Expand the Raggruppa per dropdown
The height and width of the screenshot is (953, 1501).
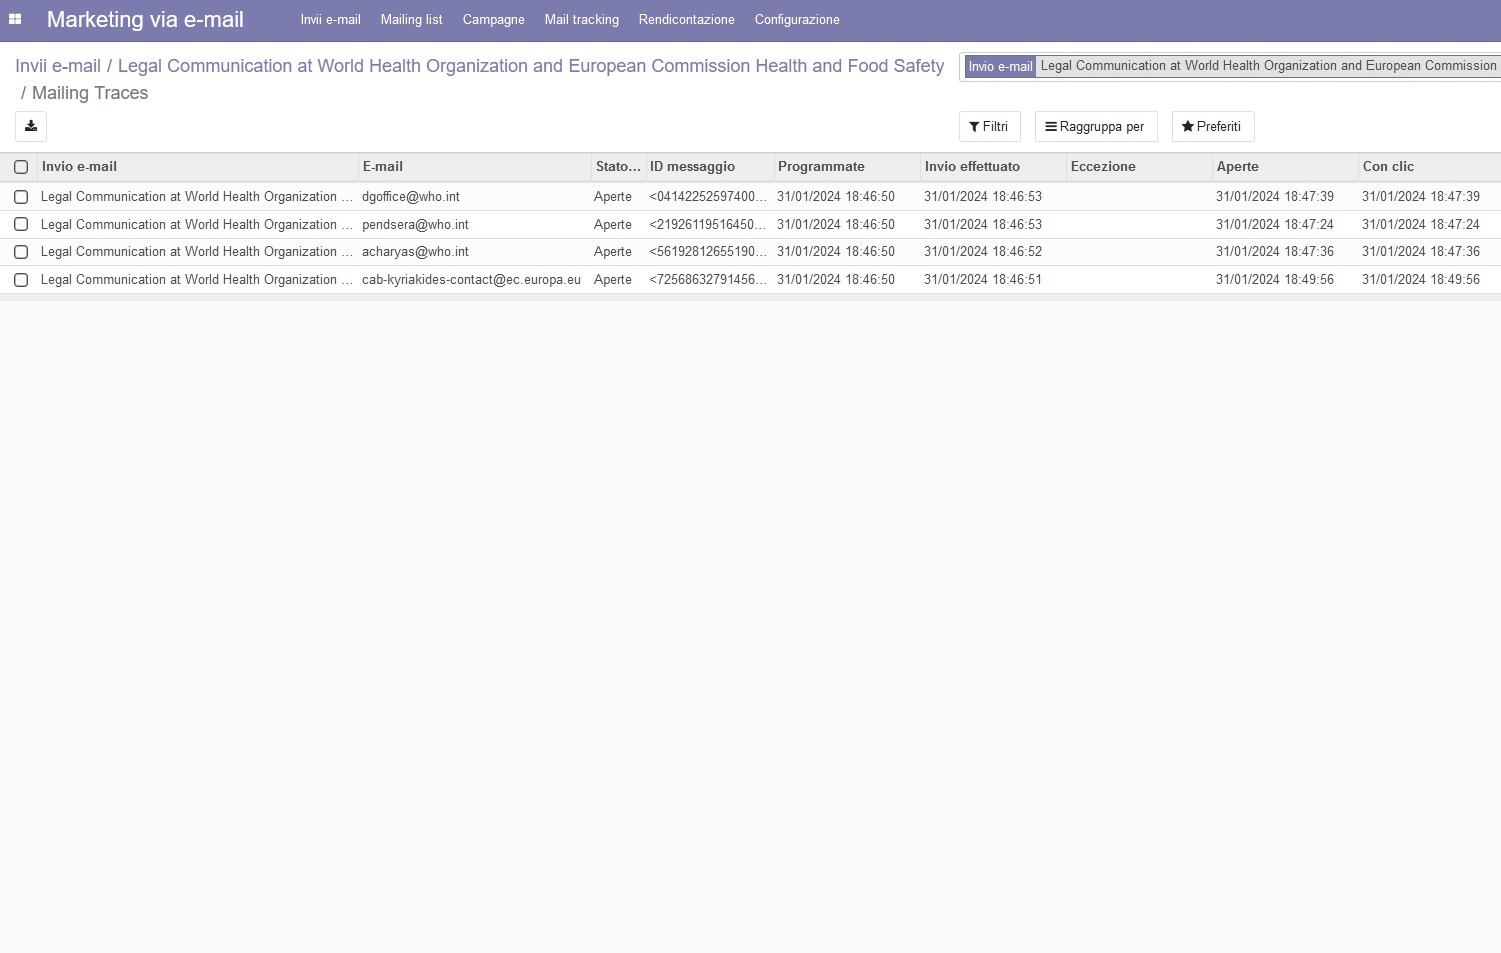[x=1095, y=127]
